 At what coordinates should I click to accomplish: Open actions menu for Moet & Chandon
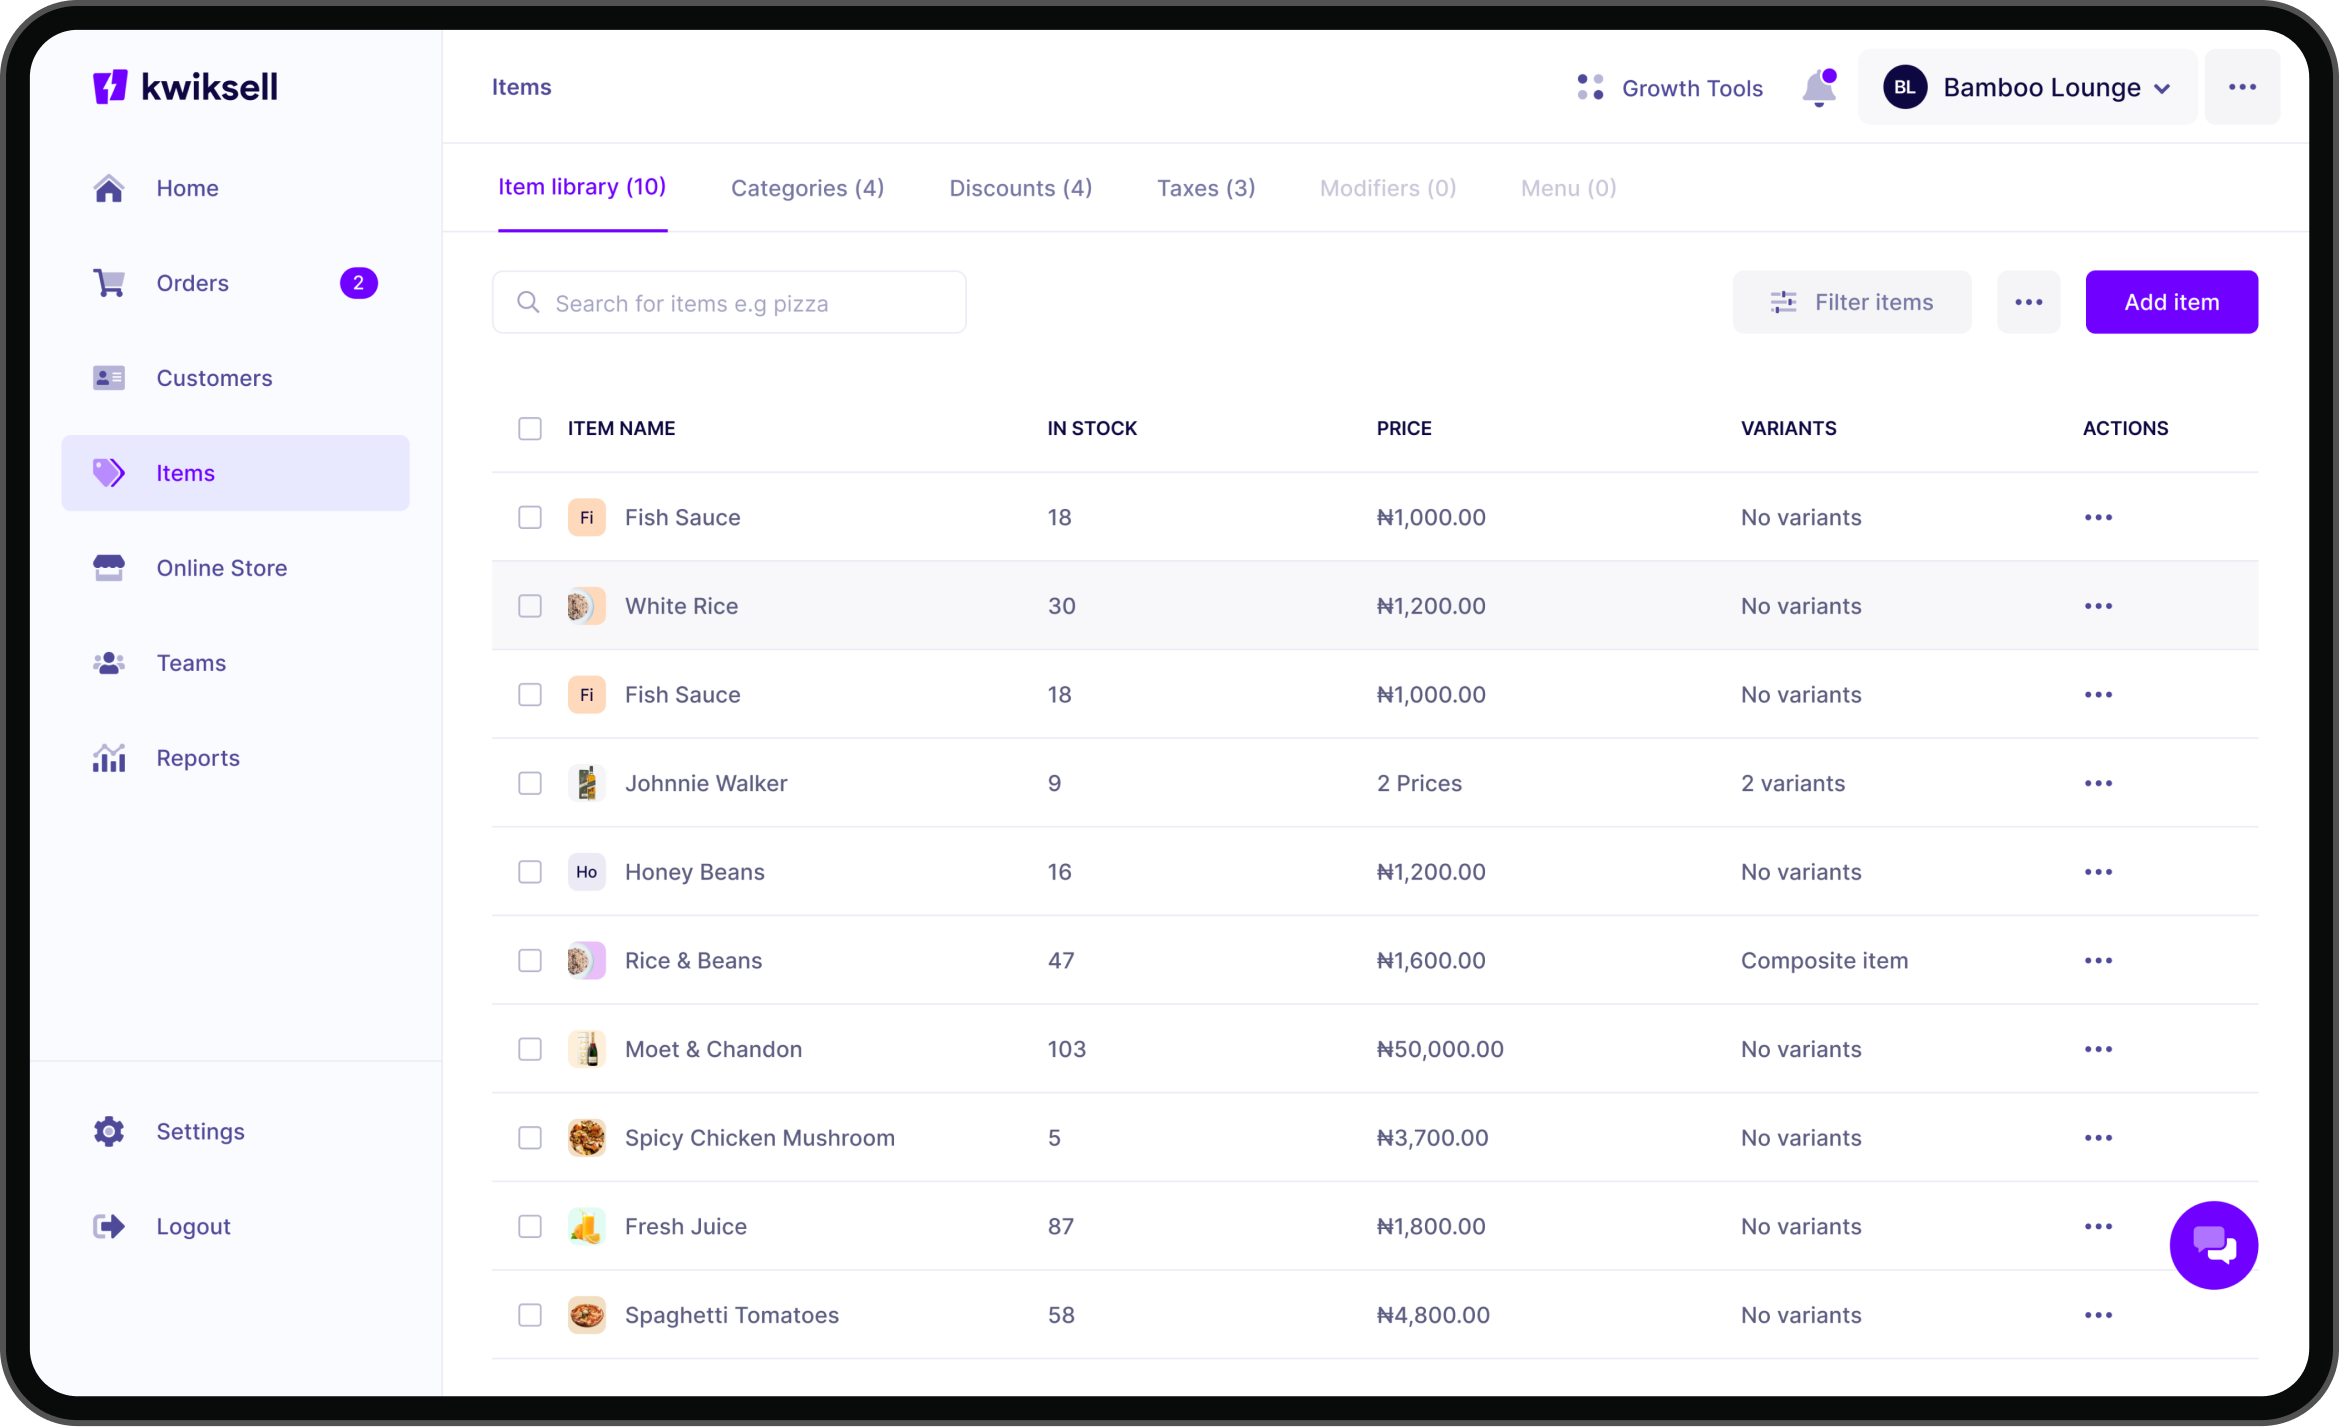click(x=2098, y=1049)
